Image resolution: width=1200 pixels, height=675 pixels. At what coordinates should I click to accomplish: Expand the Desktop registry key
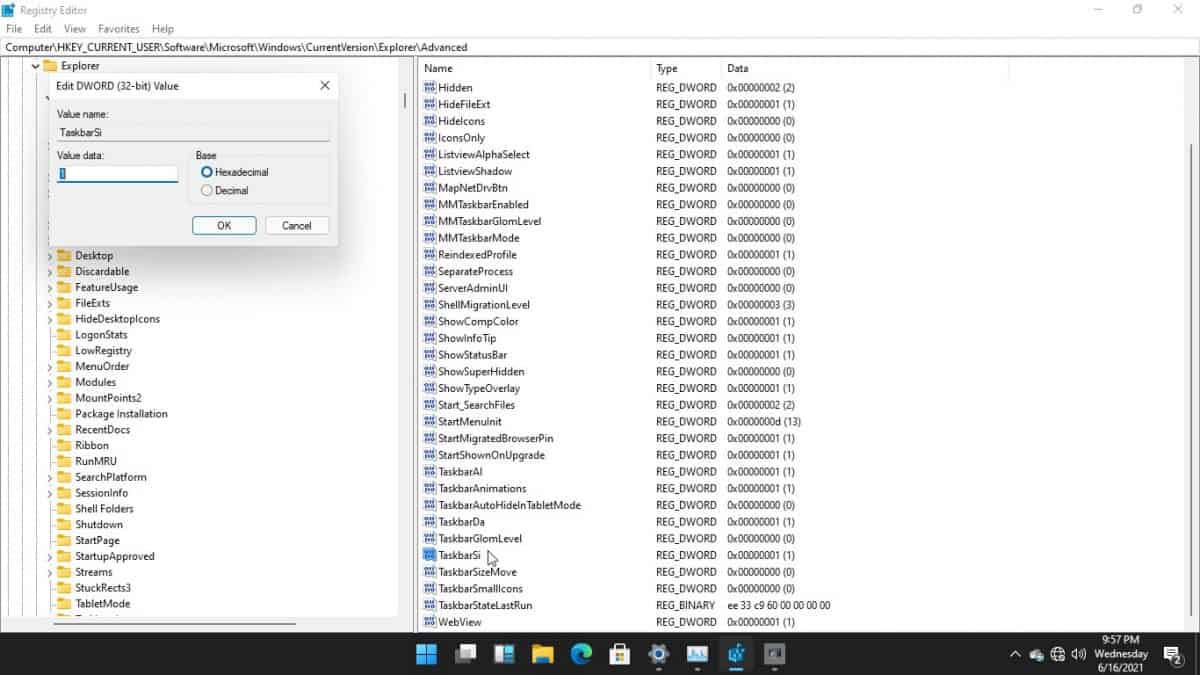(x=50, y=256)
